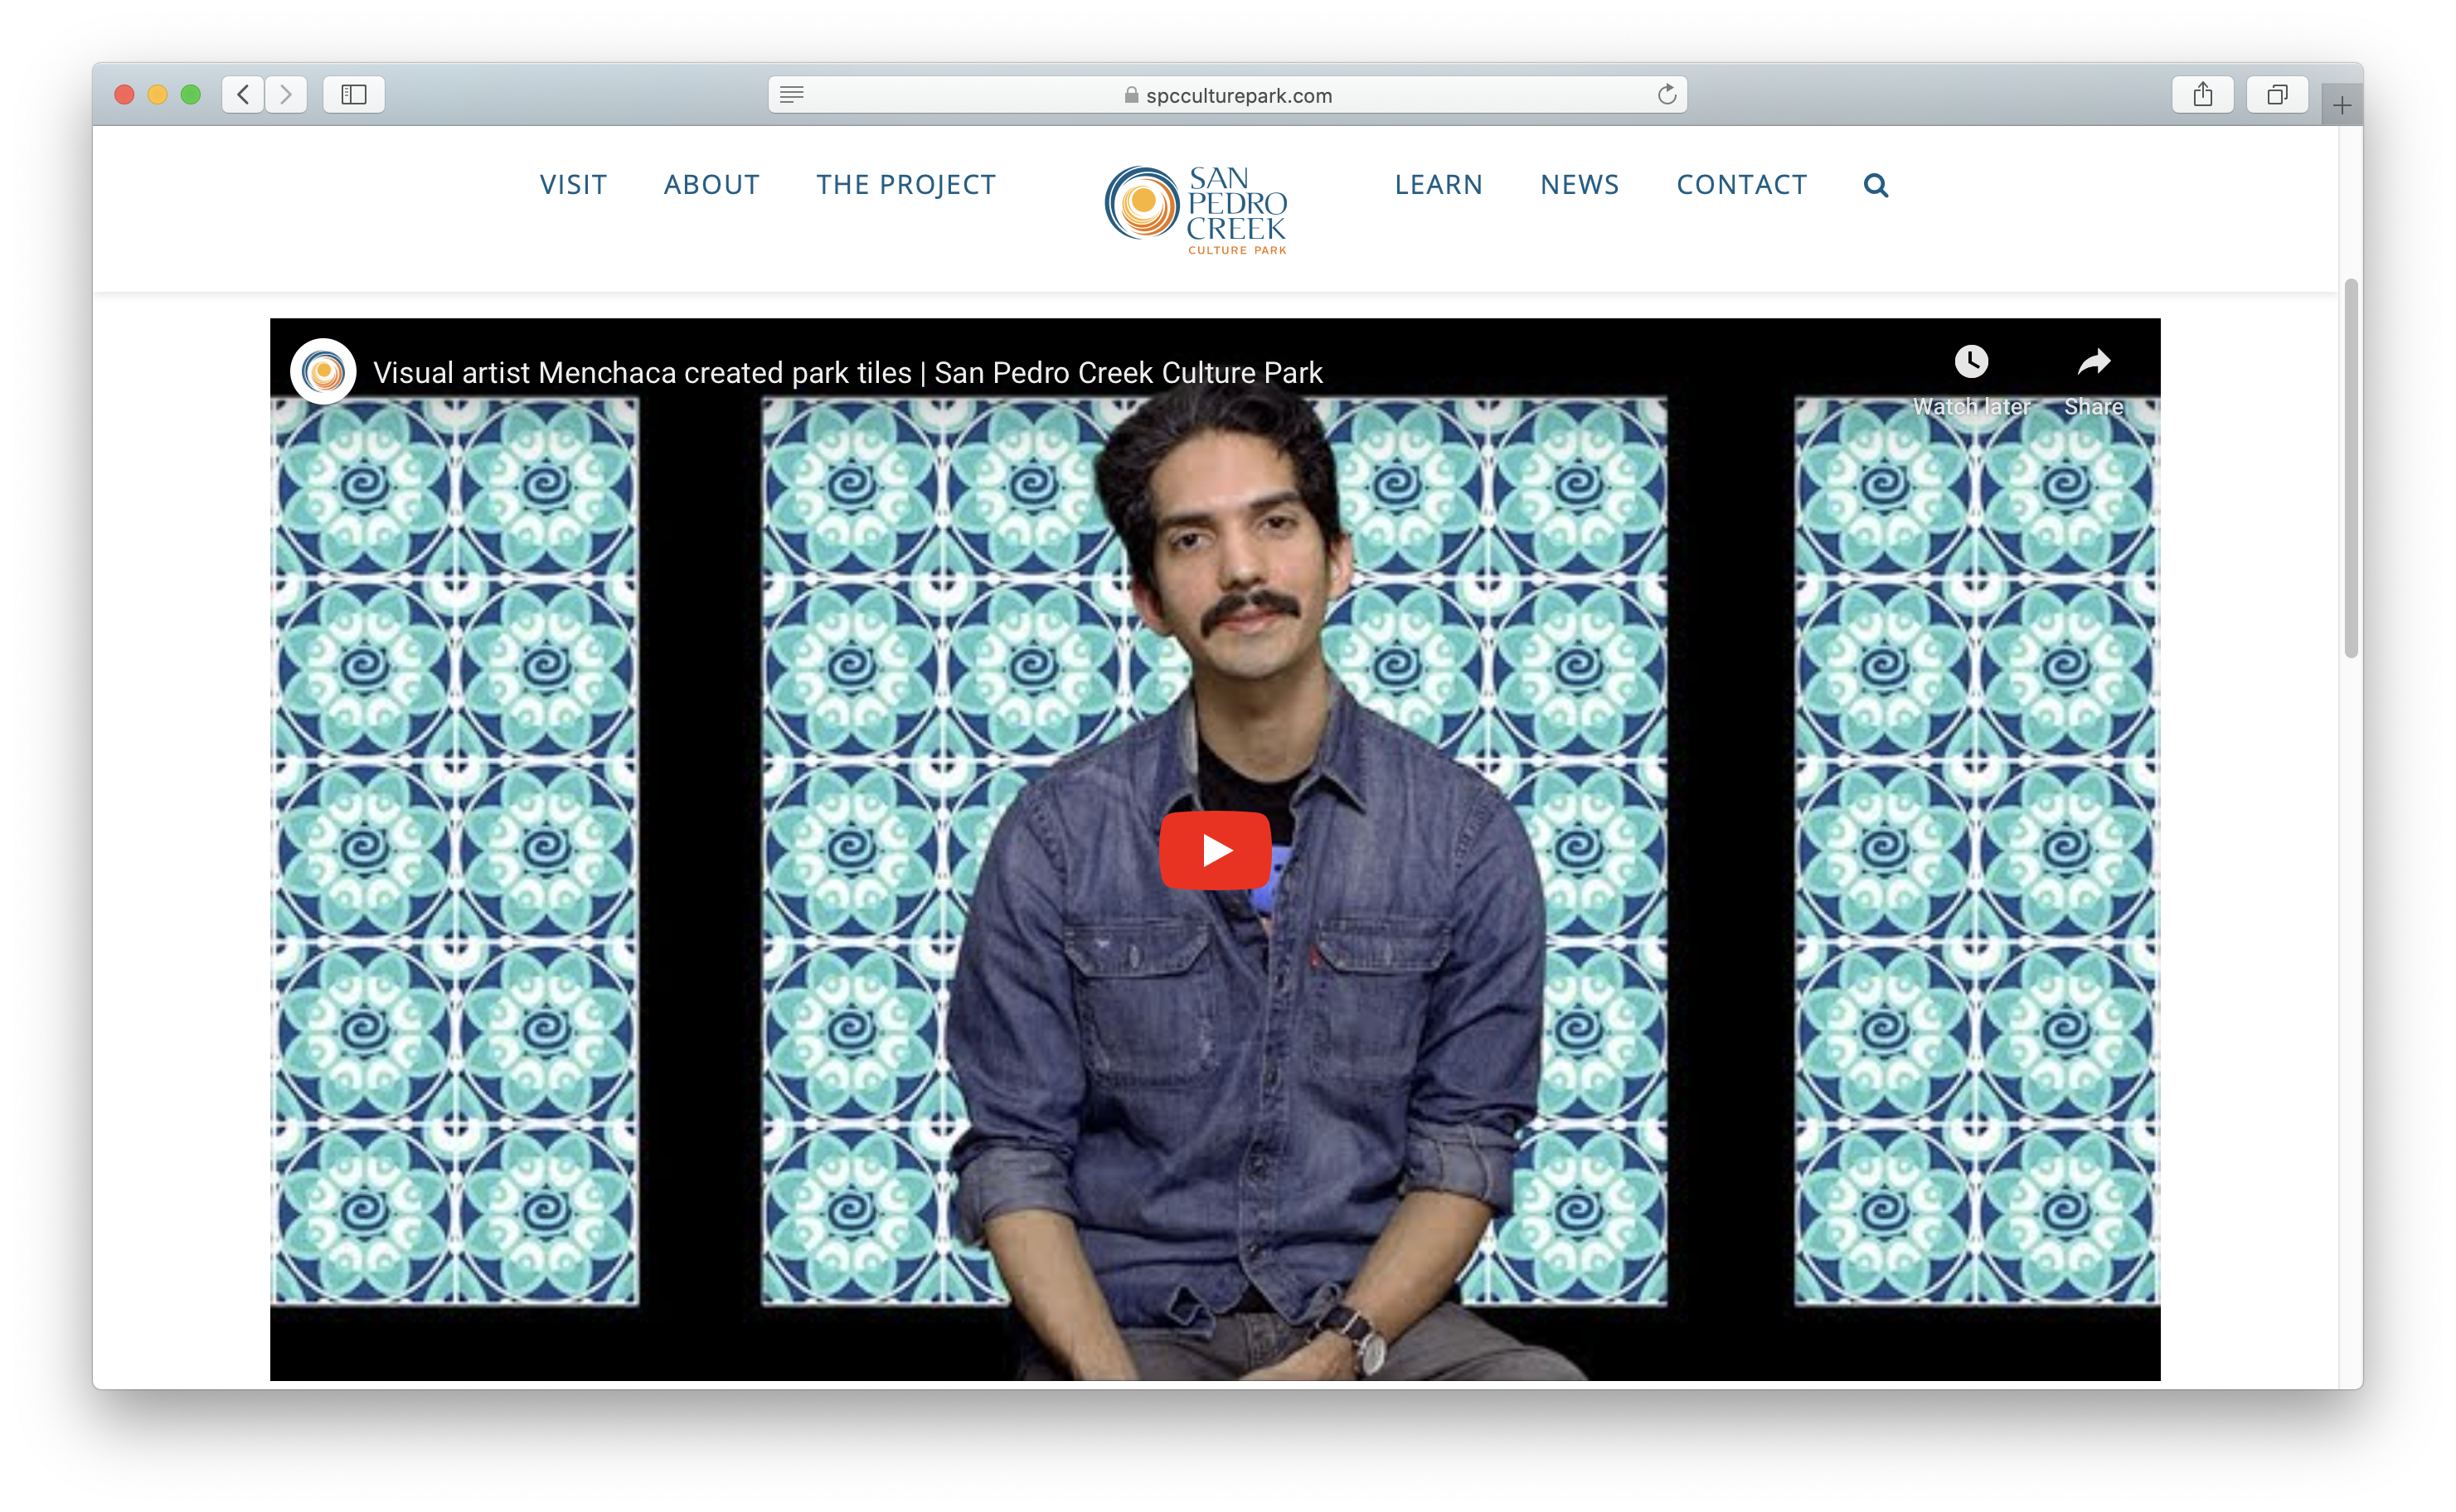Go back with the browser back arrow
This screenshot has width=2456, height=1512.
pos(243,95)
